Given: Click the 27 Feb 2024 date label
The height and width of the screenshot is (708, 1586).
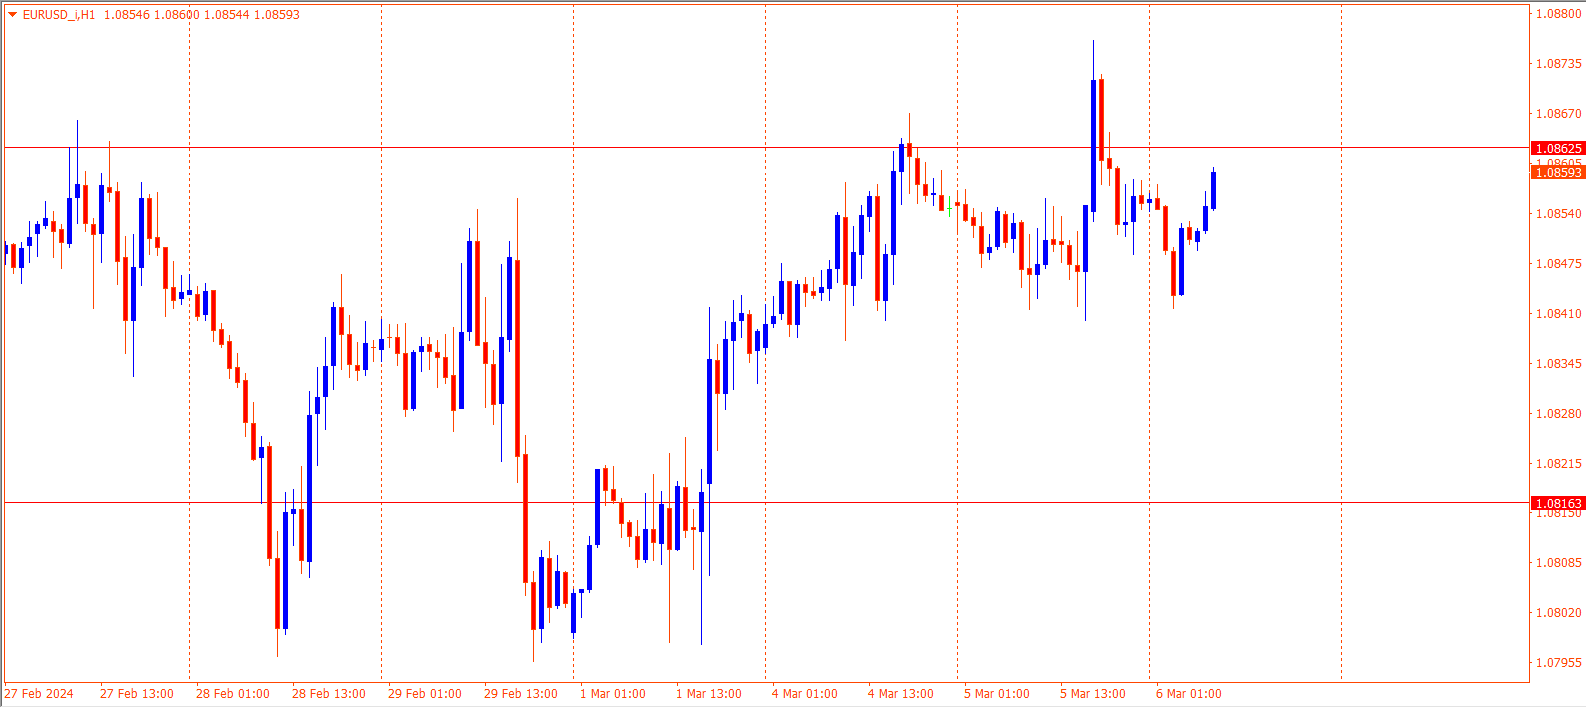Looking at the screenshot, I should coord(39,694).
